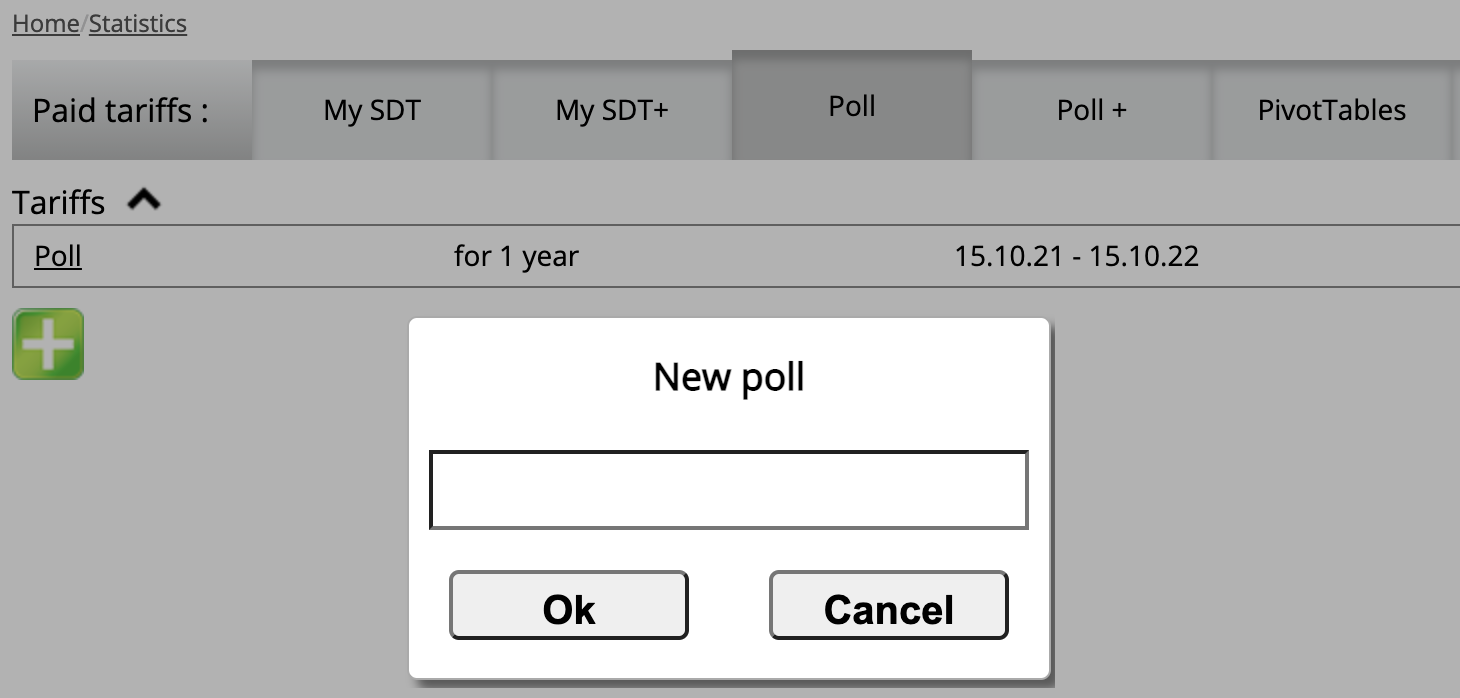Click the slash between Home and Statistics
1460x698 pixels.
84,23
